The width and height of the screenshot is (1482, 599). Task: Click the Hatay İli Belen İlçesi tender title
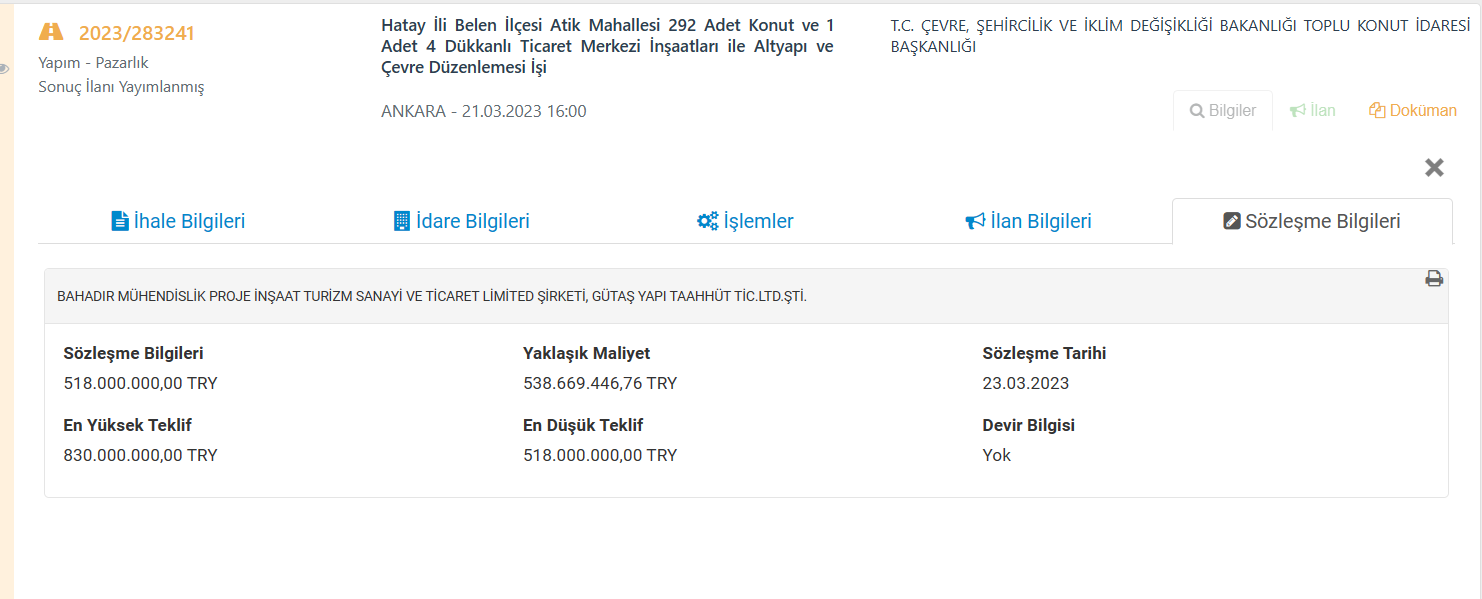(x=607, y=46)
